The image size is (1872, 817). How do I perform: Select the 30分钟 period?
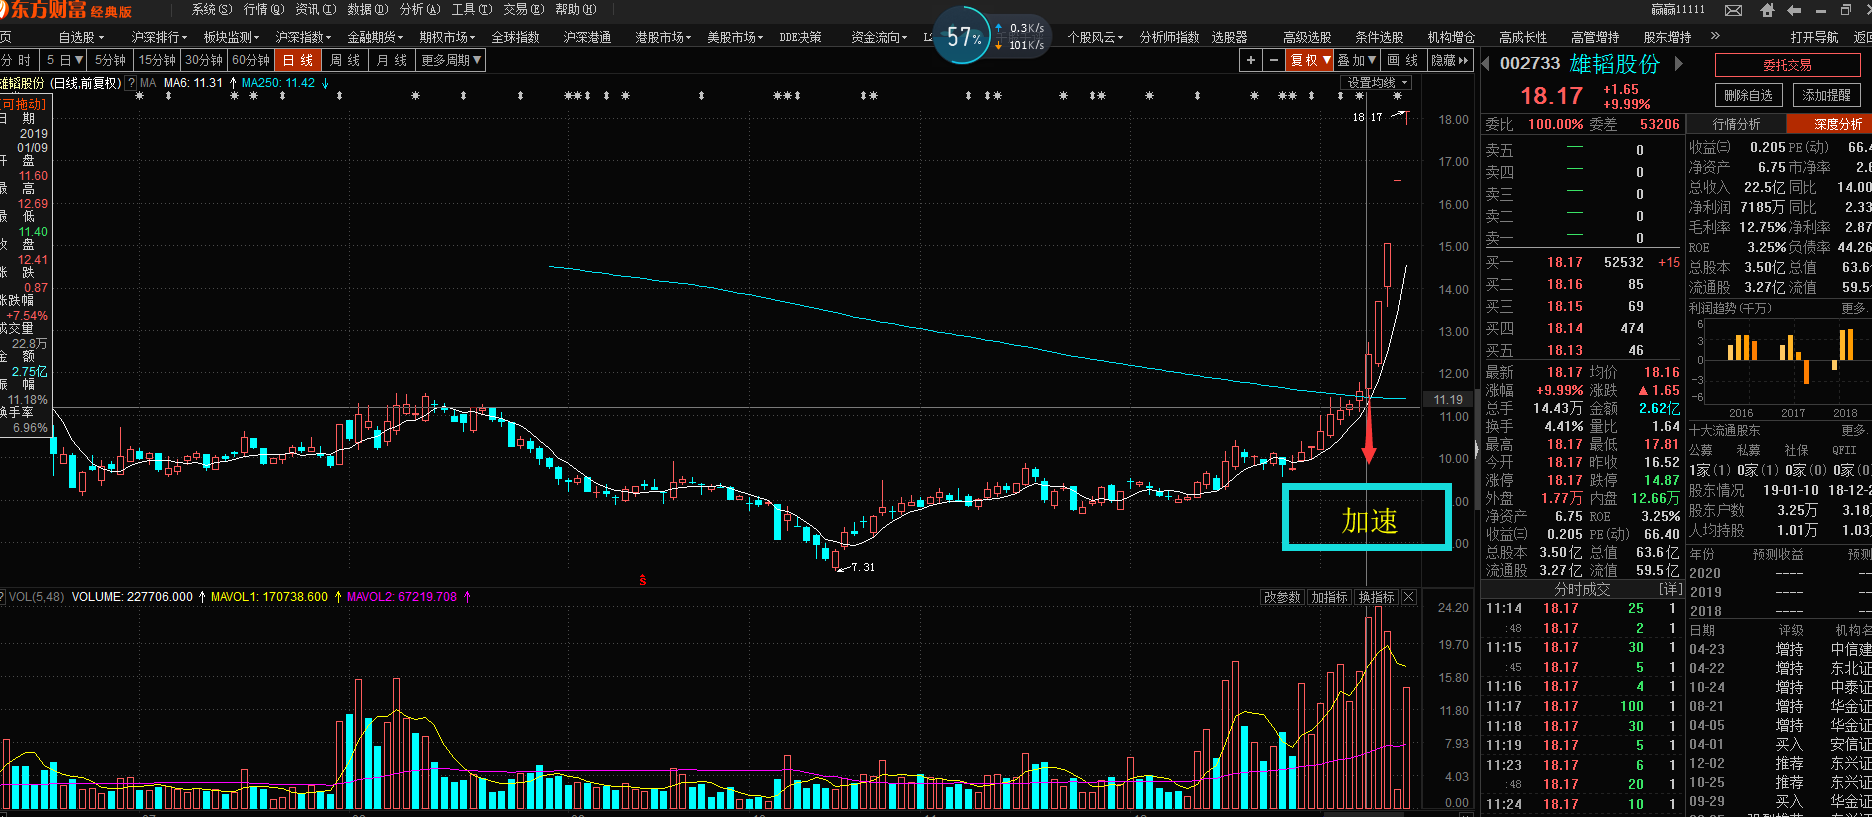coord(204,60)
